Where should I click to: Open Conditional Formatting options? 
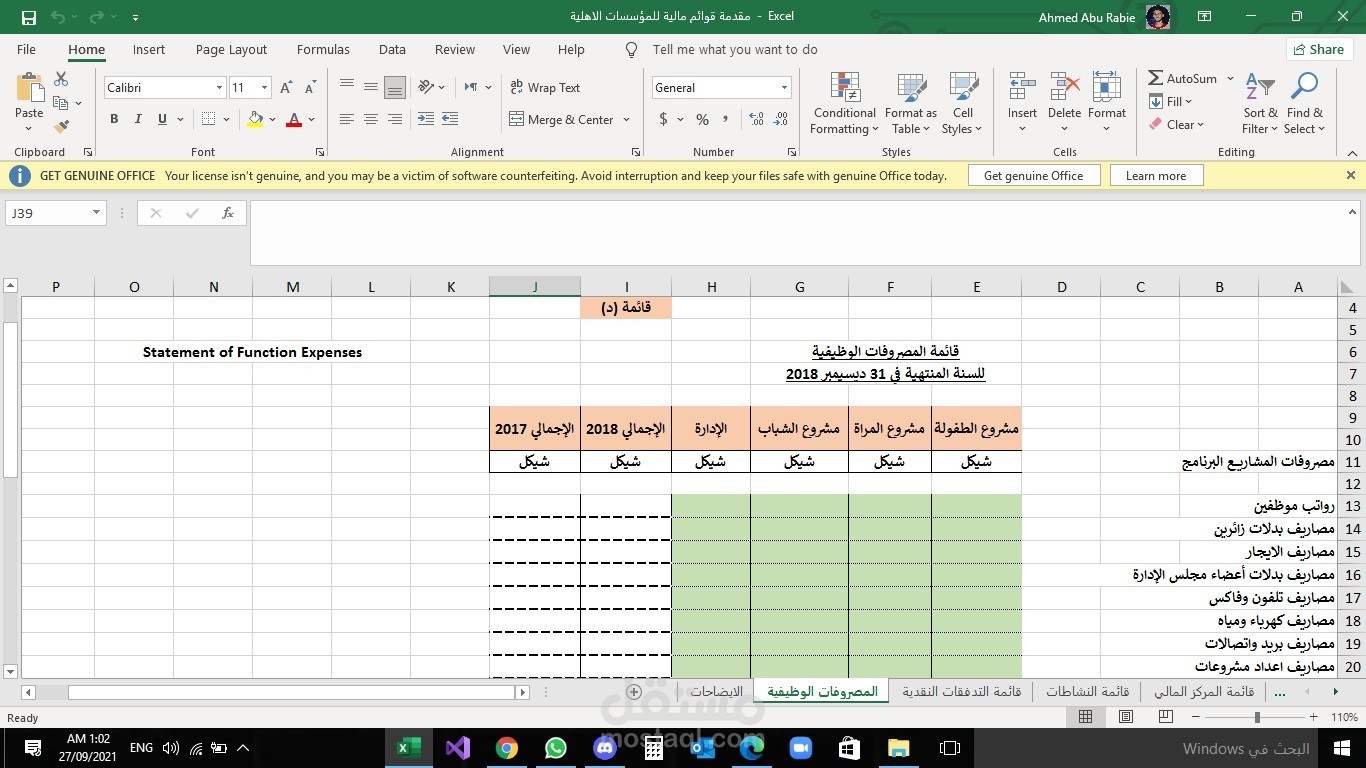[843, 103]
